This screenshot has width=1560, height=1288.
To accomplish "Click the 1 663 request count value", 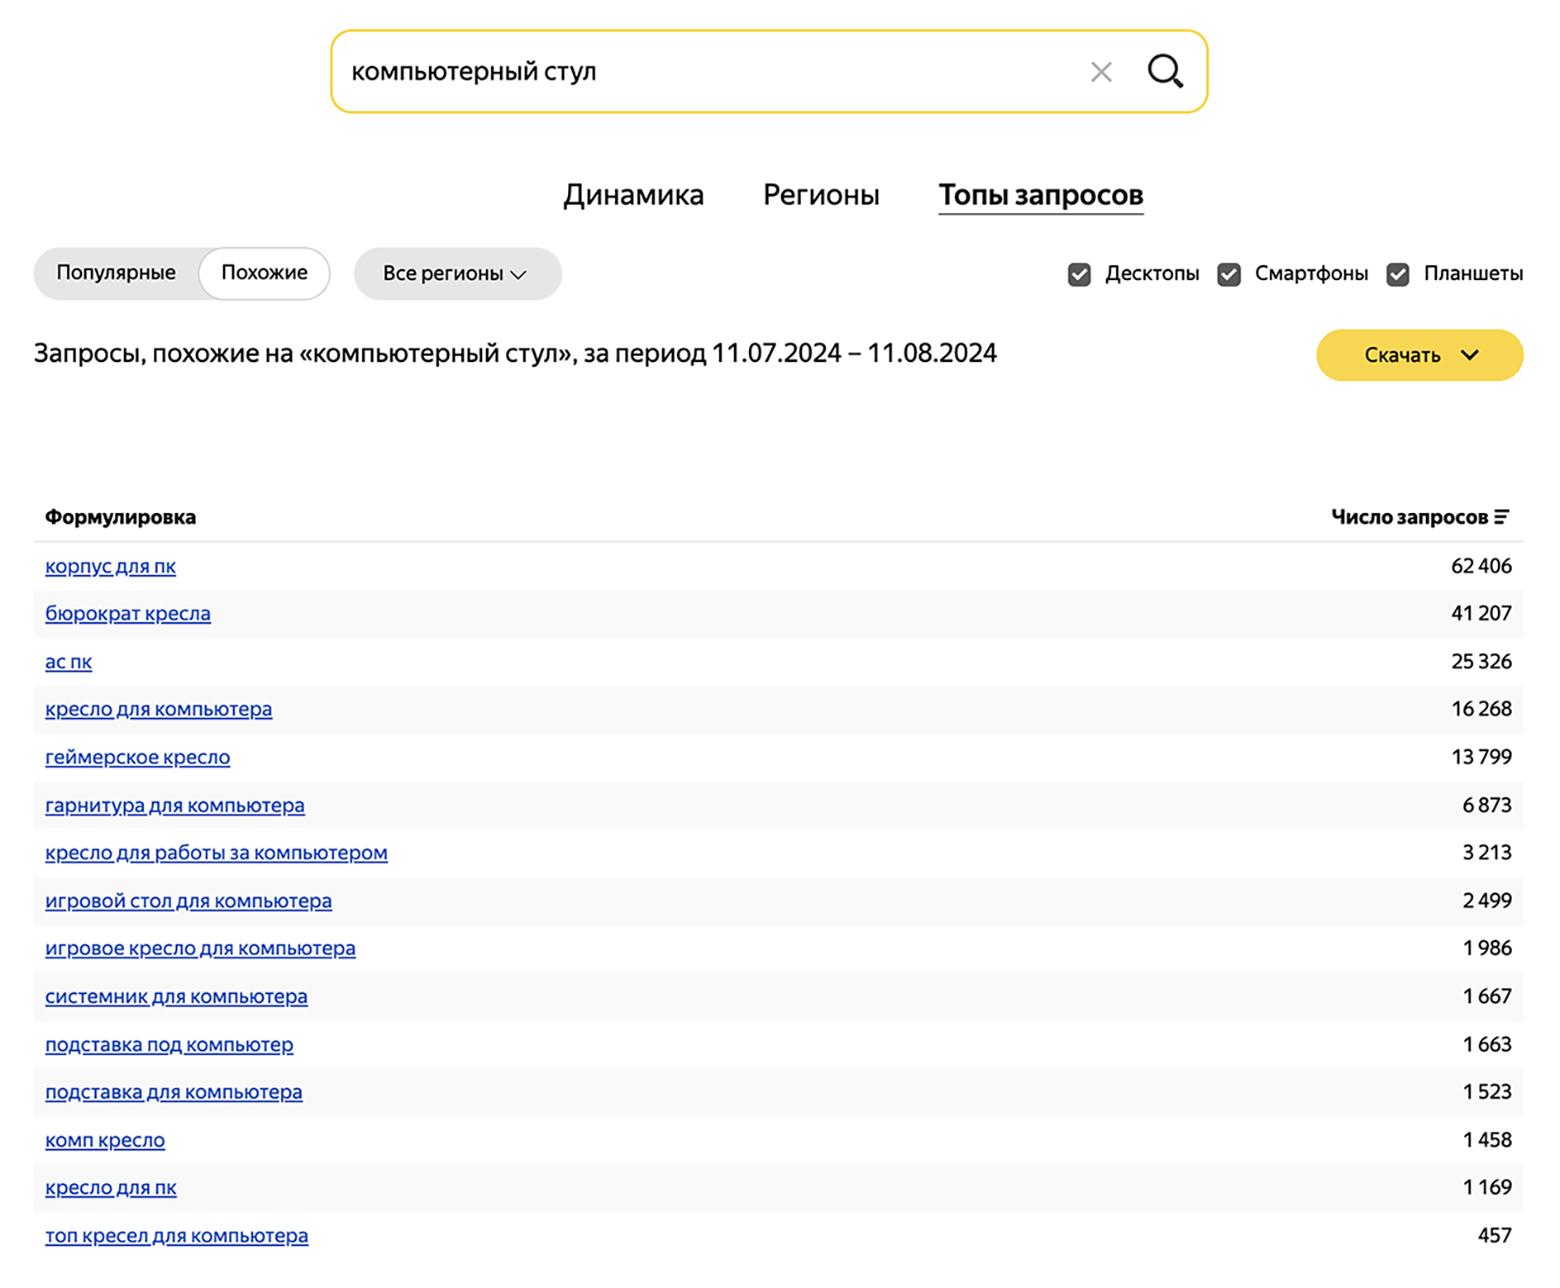I will [1487, 1044].
